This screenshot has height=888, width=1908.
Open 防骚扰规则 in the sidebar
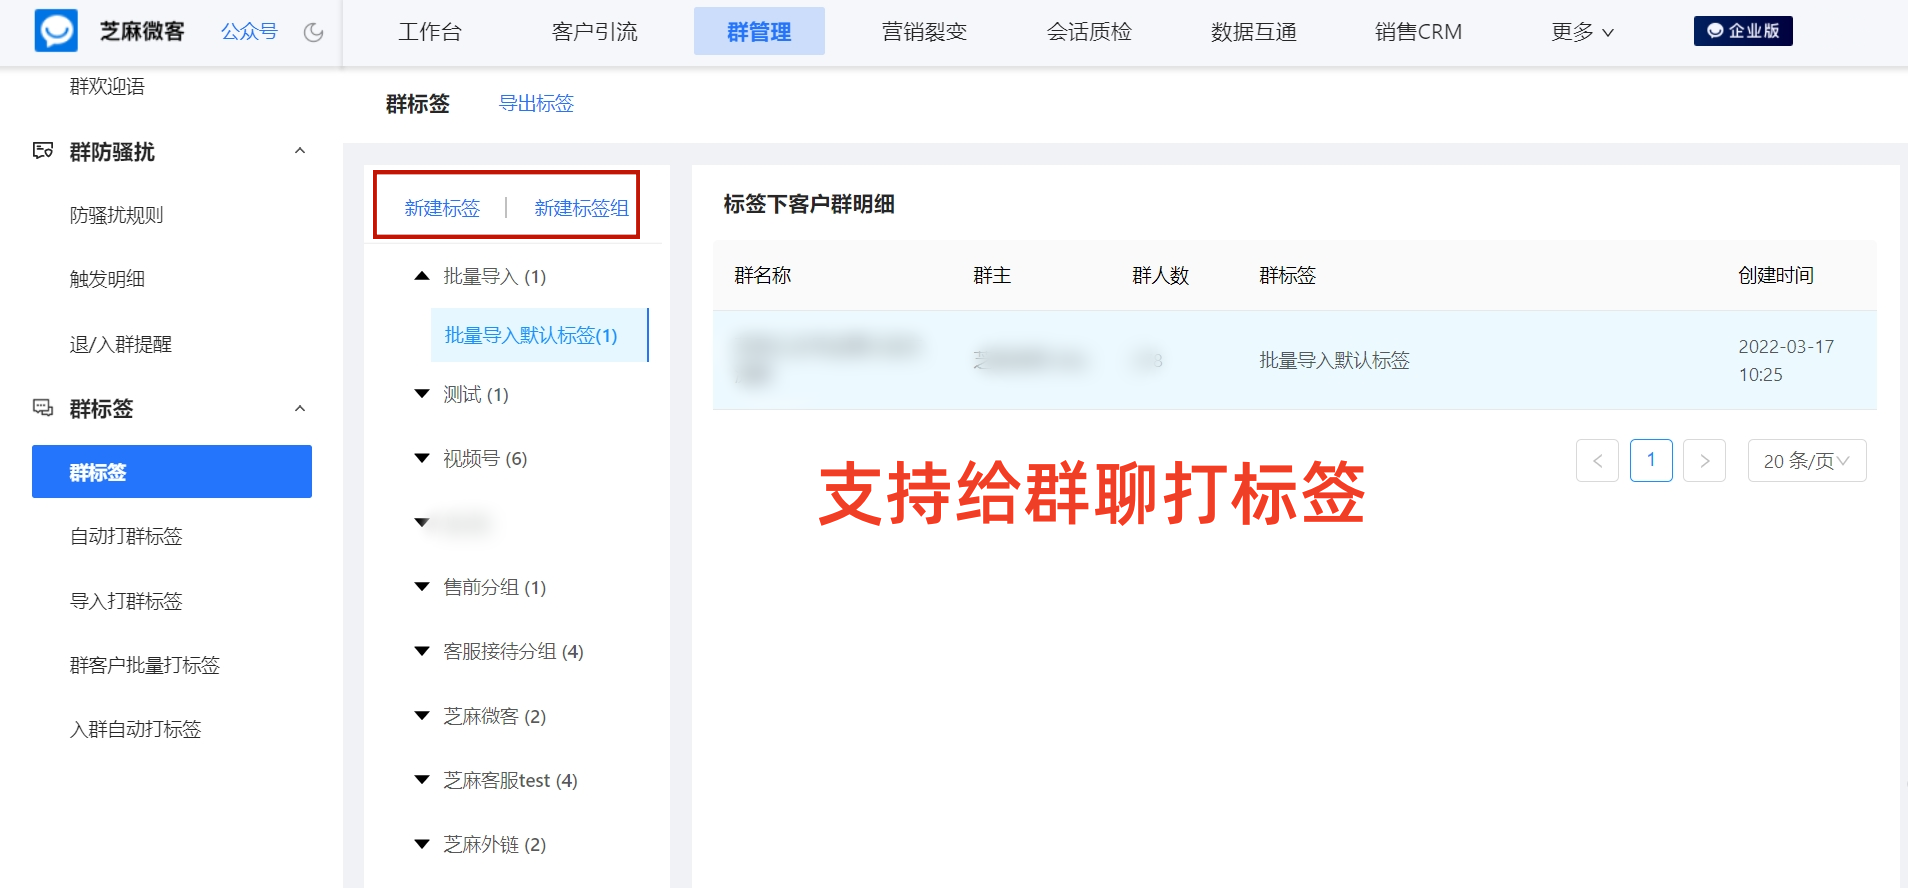(116, 215)
